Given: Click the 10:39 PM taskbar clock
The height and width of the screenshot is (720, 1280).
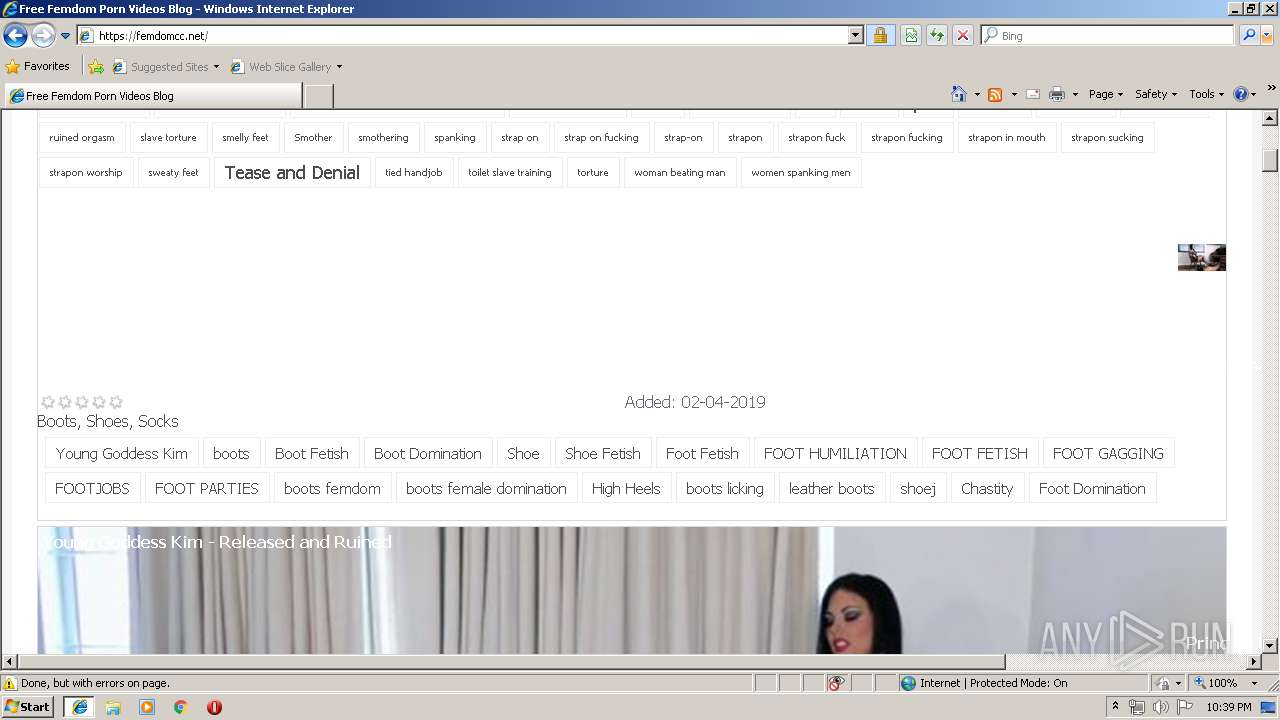Looking at the screenshot, I should pos(1229,707).
